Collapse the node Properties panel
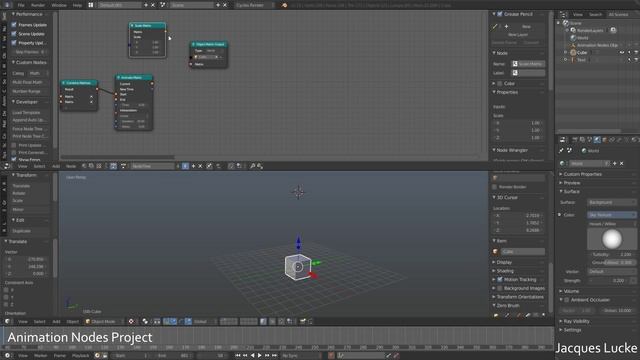The height and width of the screenshot is (360, 640). click(507, 92)
